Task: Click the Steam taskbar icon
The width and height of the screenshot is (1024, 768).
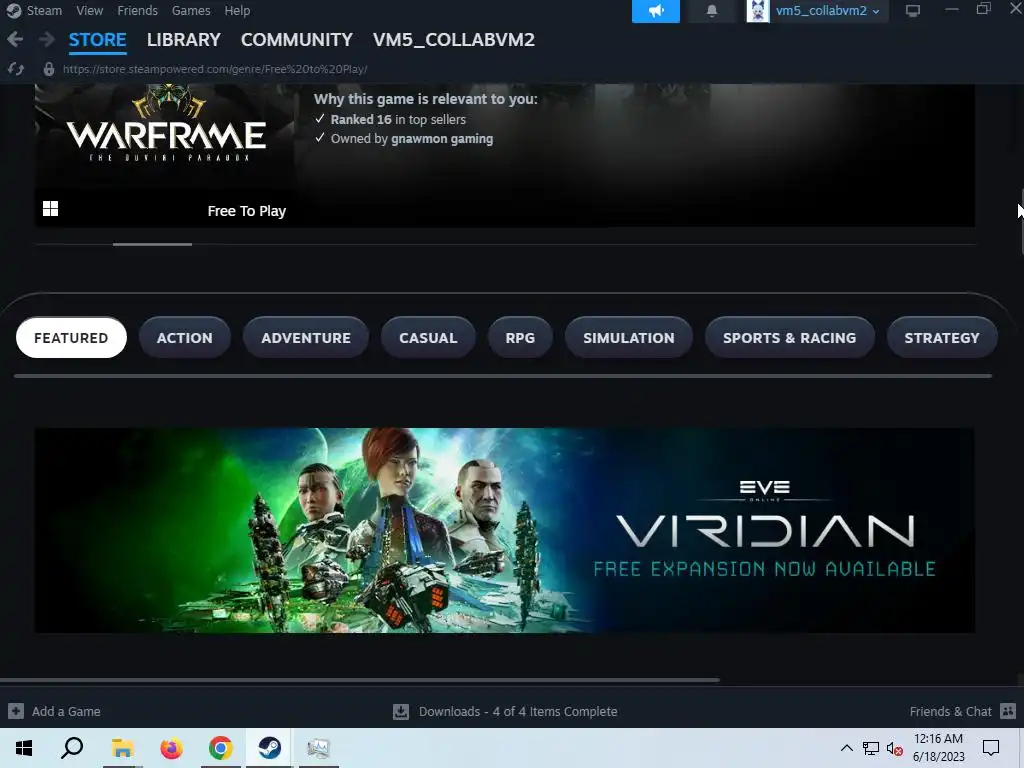Action: click(270, 748)
